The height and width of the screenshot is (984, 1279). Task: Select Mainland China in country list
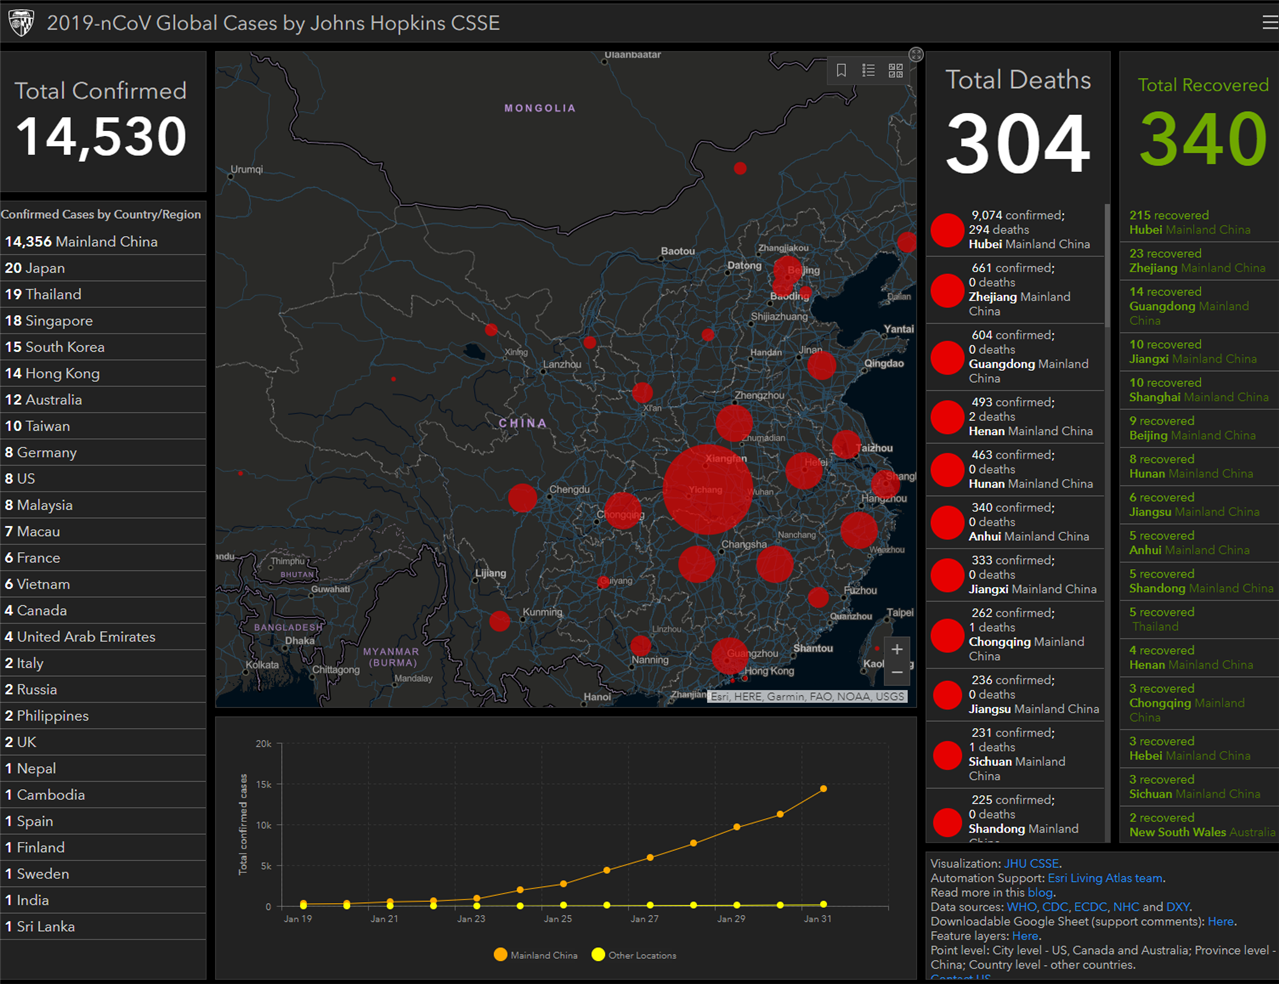103,241
